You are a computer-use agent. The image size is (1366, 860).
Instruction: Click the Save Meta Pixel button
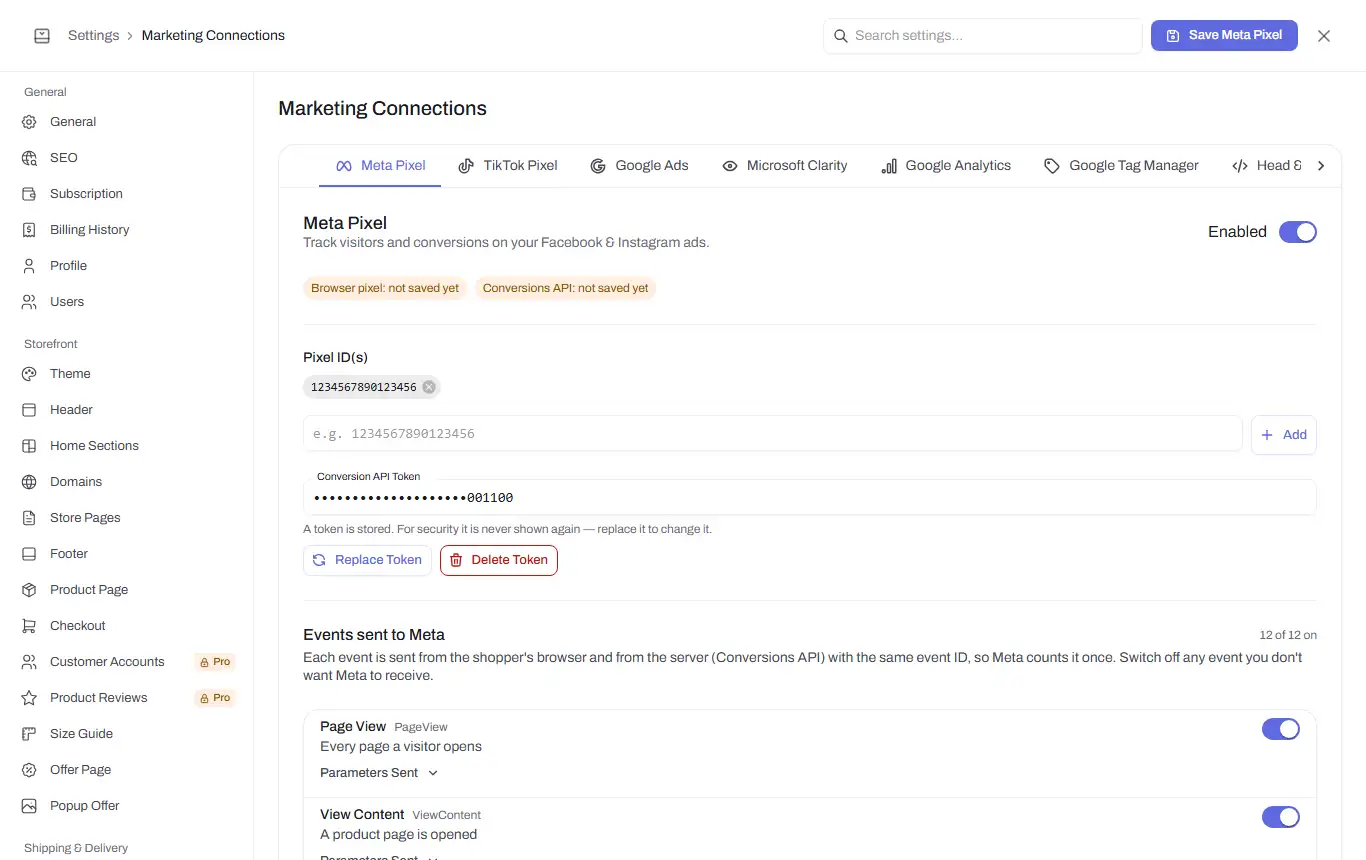[x=1224, y=35]
